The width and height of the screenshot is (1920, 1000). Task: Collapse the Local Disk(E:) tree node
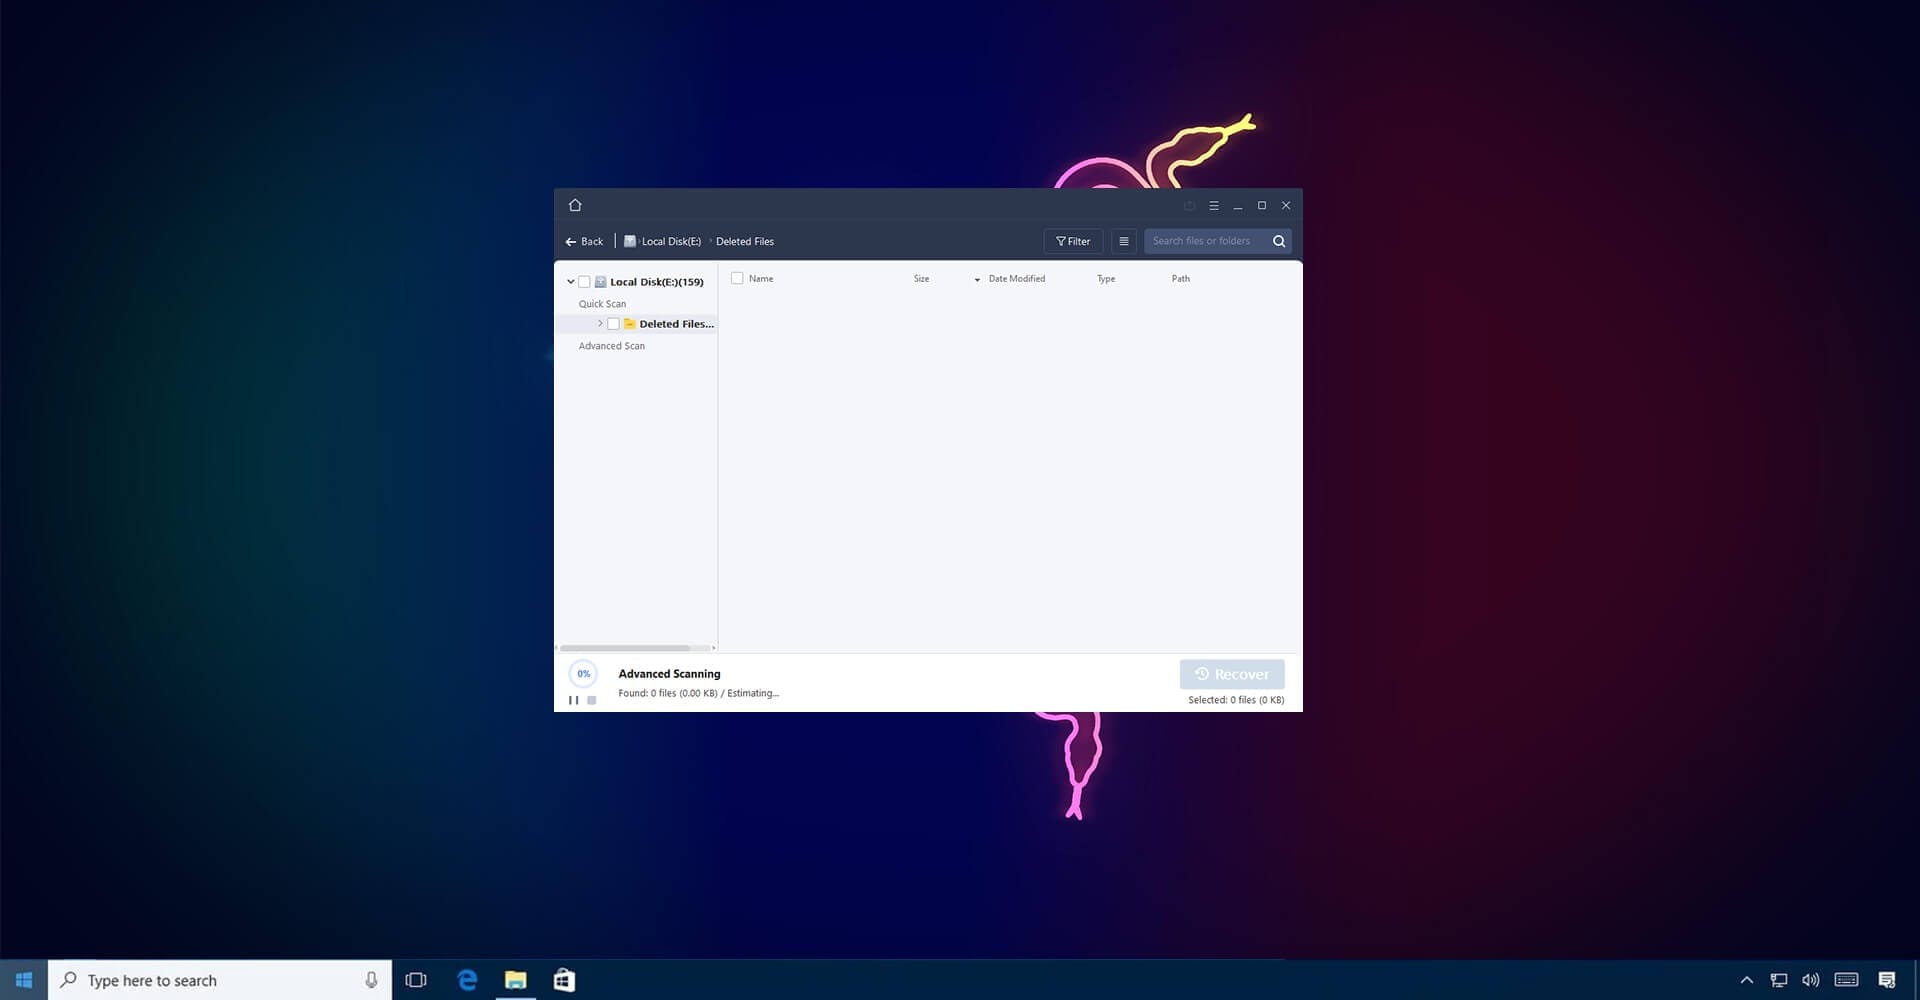[x=571, y=282]
